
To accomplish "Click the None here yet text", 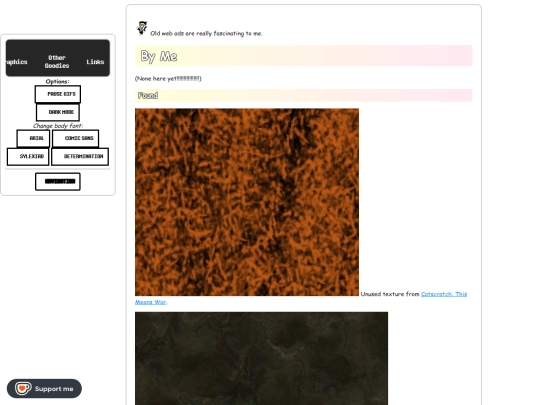I will tap(168, 79).
